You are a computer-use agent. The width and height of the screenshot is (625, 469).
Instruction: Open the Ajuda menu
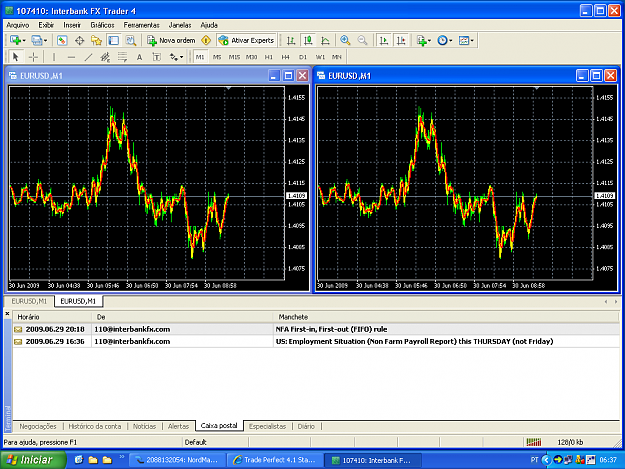click(209, 25)
